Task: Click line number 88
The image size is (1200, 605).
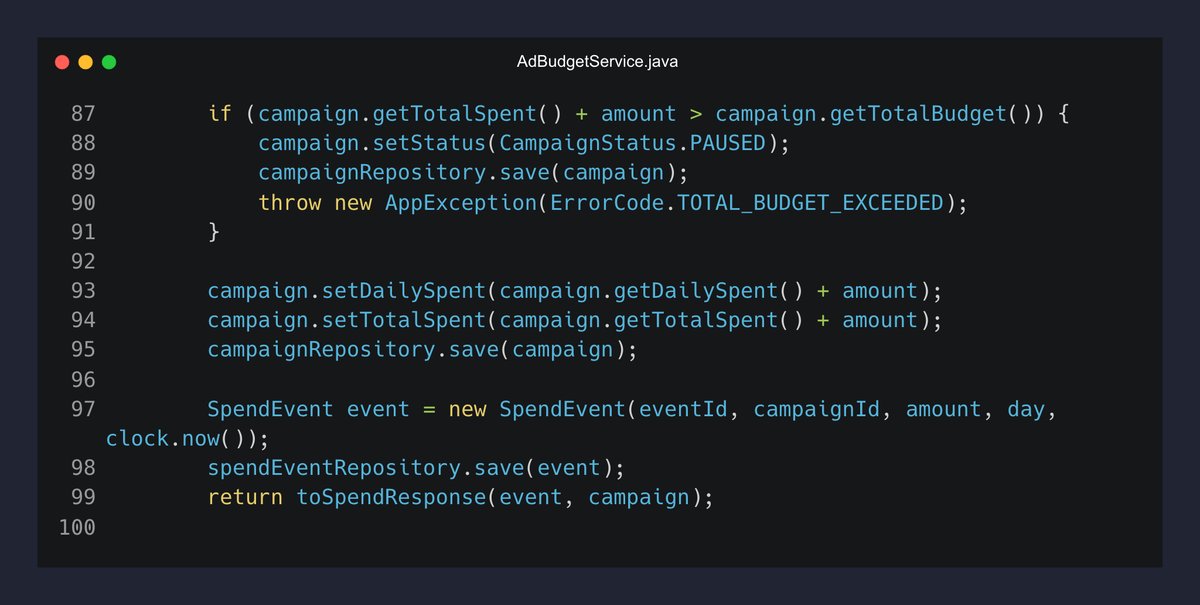Action: [x=83, y=143]
